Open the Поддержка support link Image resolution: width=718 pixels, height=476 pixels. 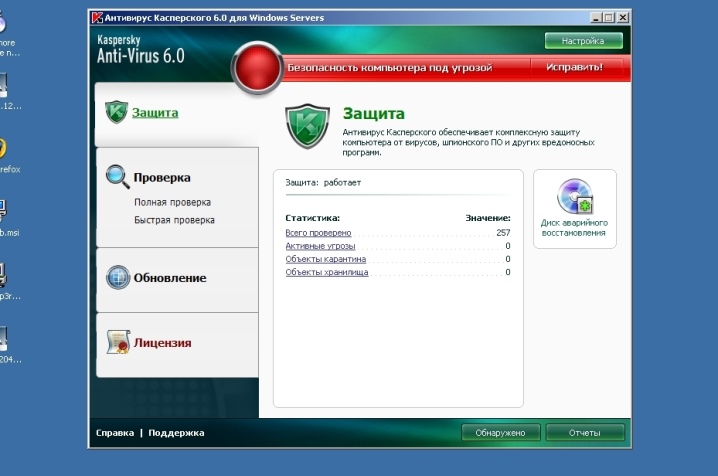(176, 433)
